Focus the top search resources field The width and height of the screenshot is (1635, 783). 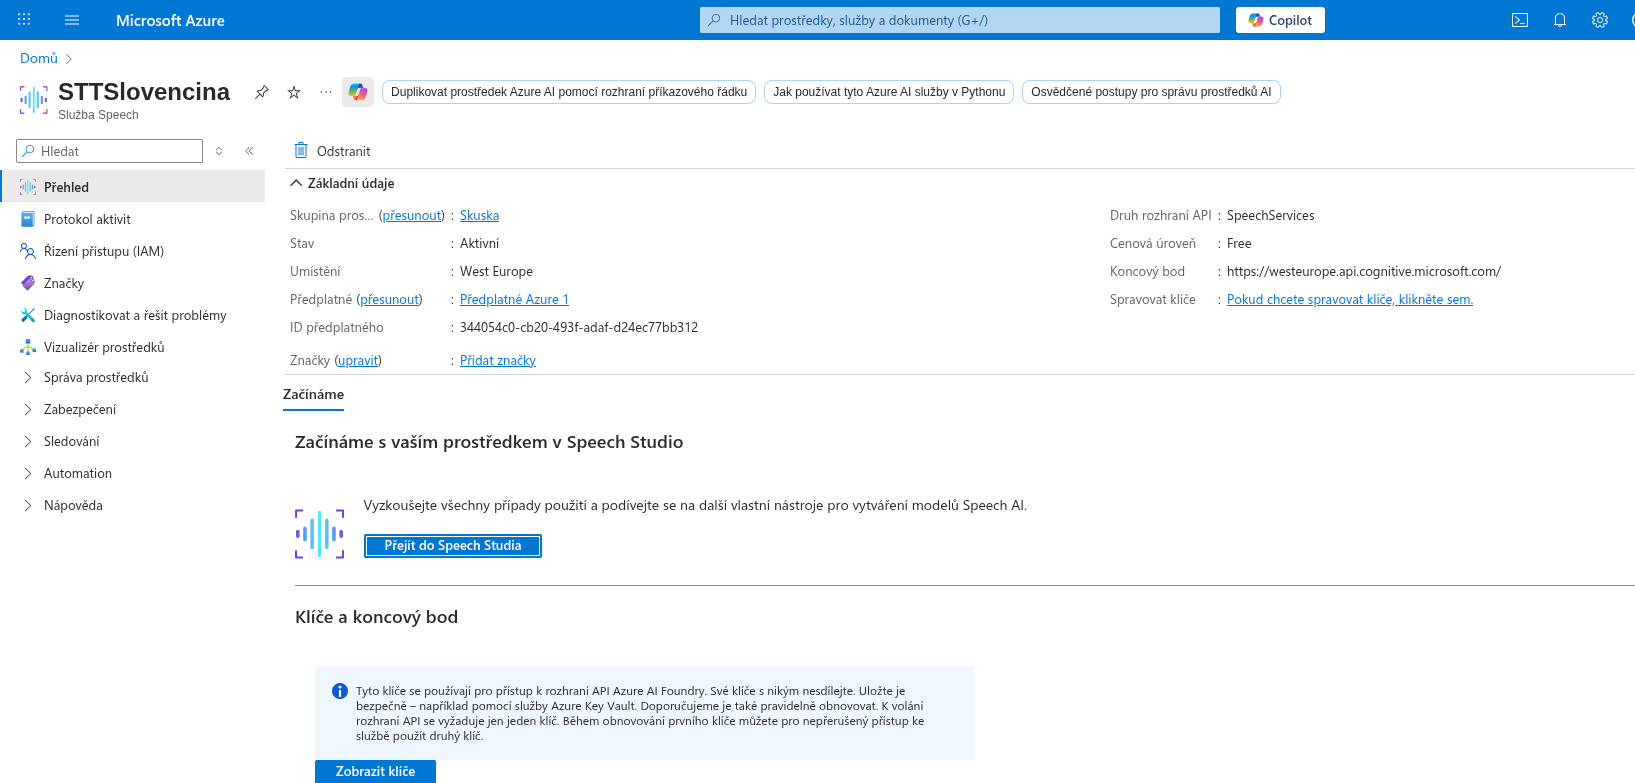(x=960, y=20)
